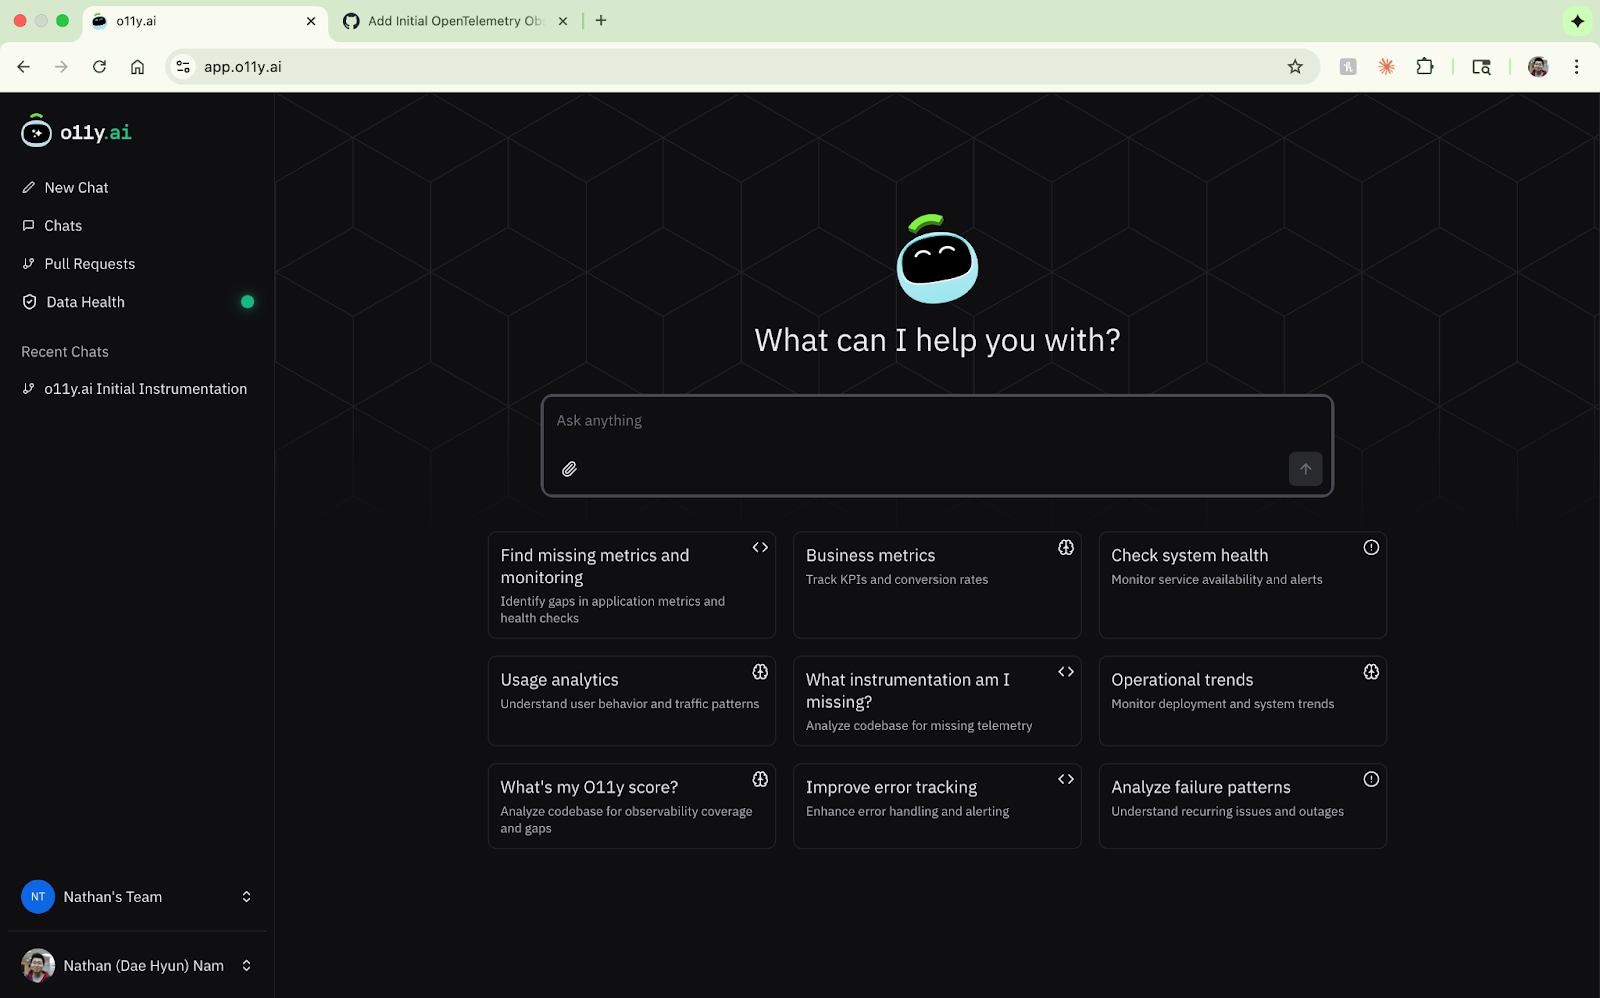Click the green Data Health status dot
The image size is (1600, 998).
coord(247,302)
